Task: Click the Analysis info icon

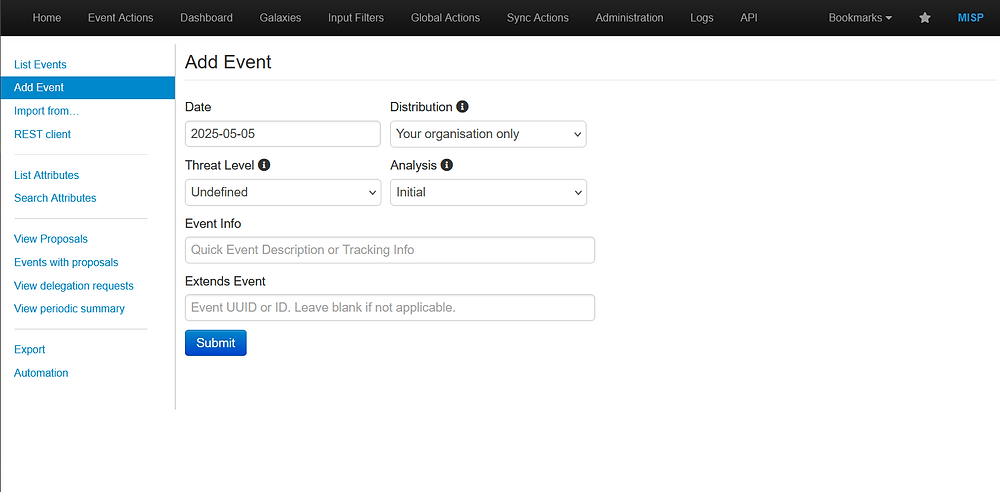Action: [x=446, y=165]
